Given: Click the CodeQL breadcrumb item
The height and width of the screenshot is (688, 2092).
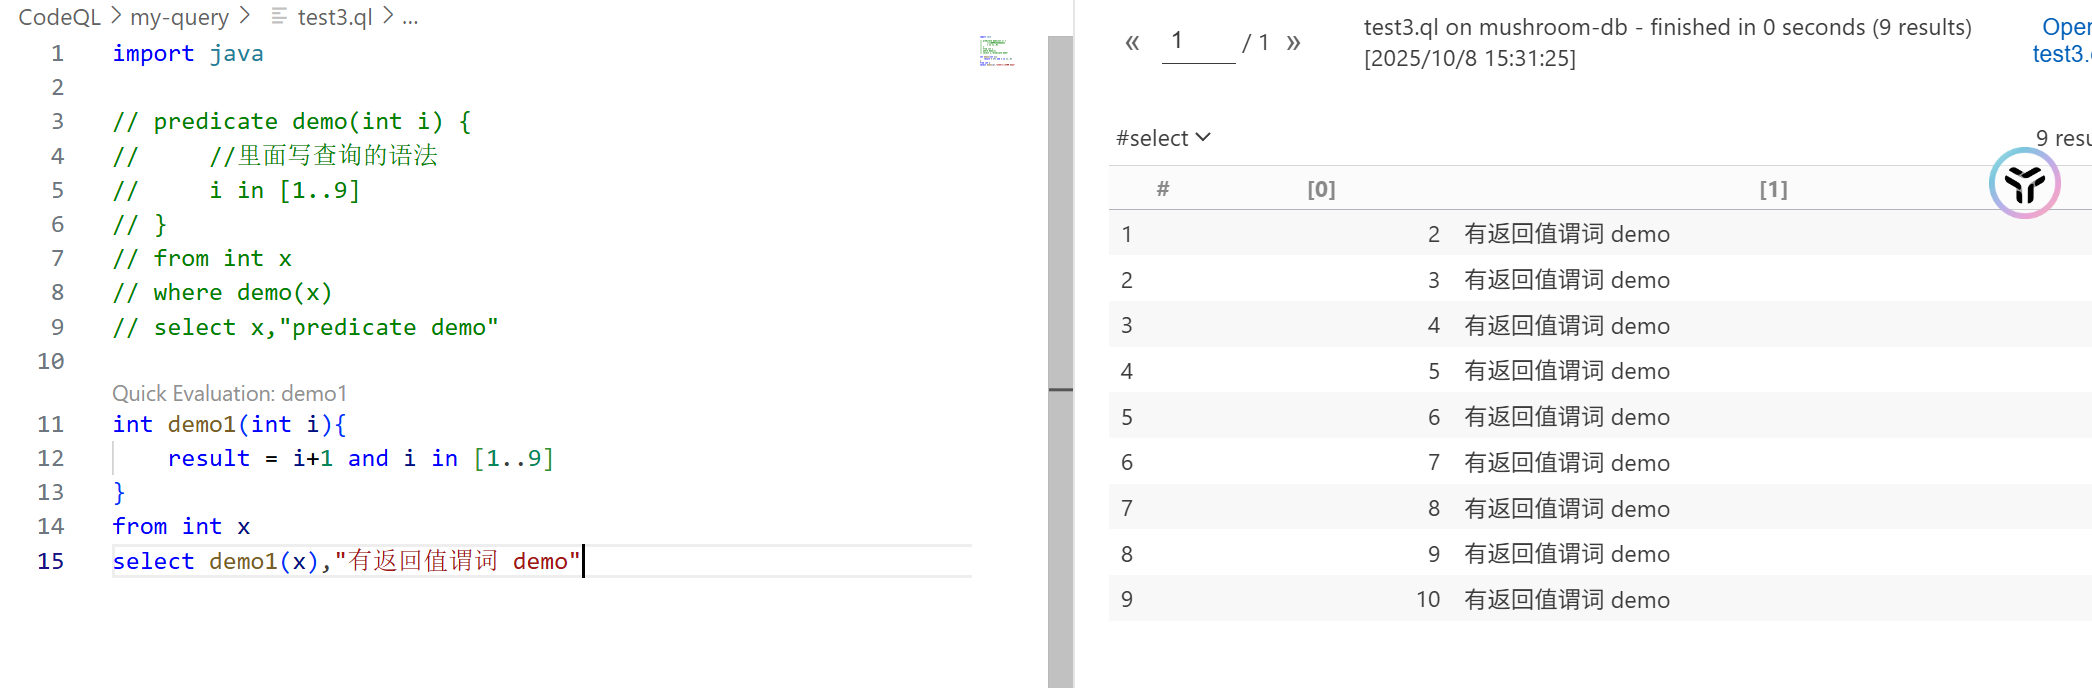Looking at the screenshot, I should [59, 17].
